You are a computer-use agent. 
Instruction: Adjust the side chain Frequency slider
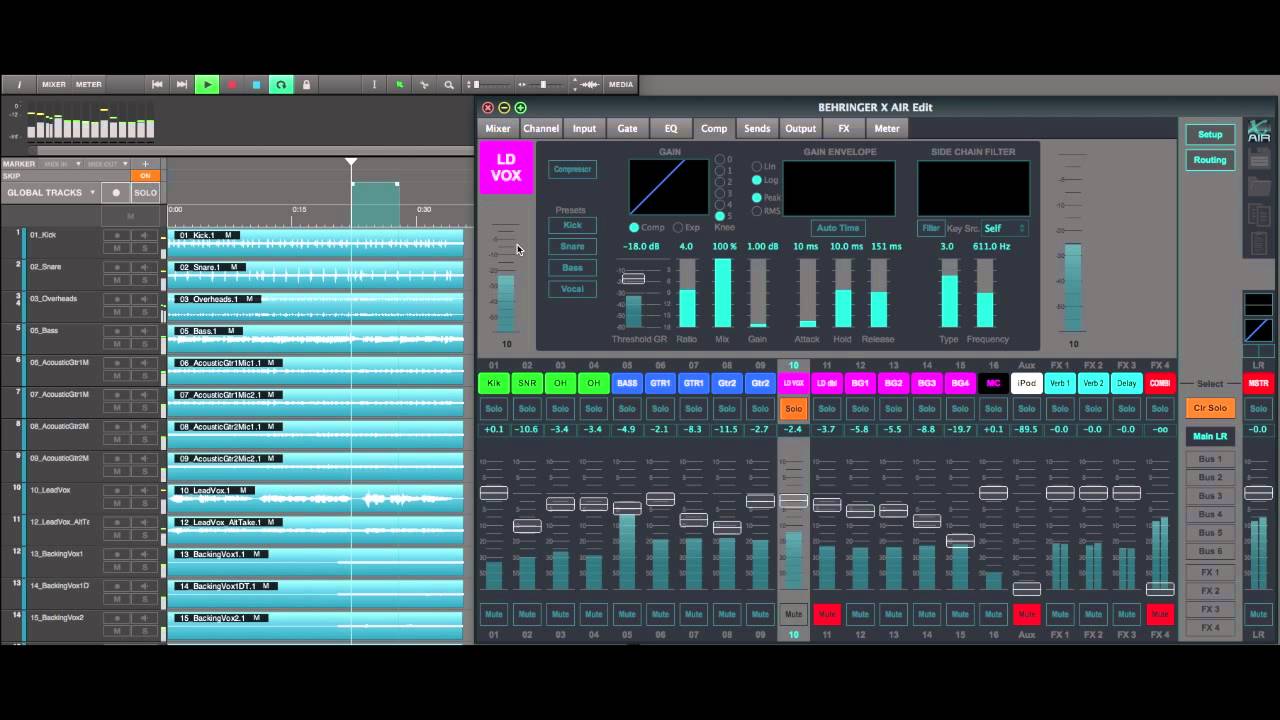(x=985, y=293)
